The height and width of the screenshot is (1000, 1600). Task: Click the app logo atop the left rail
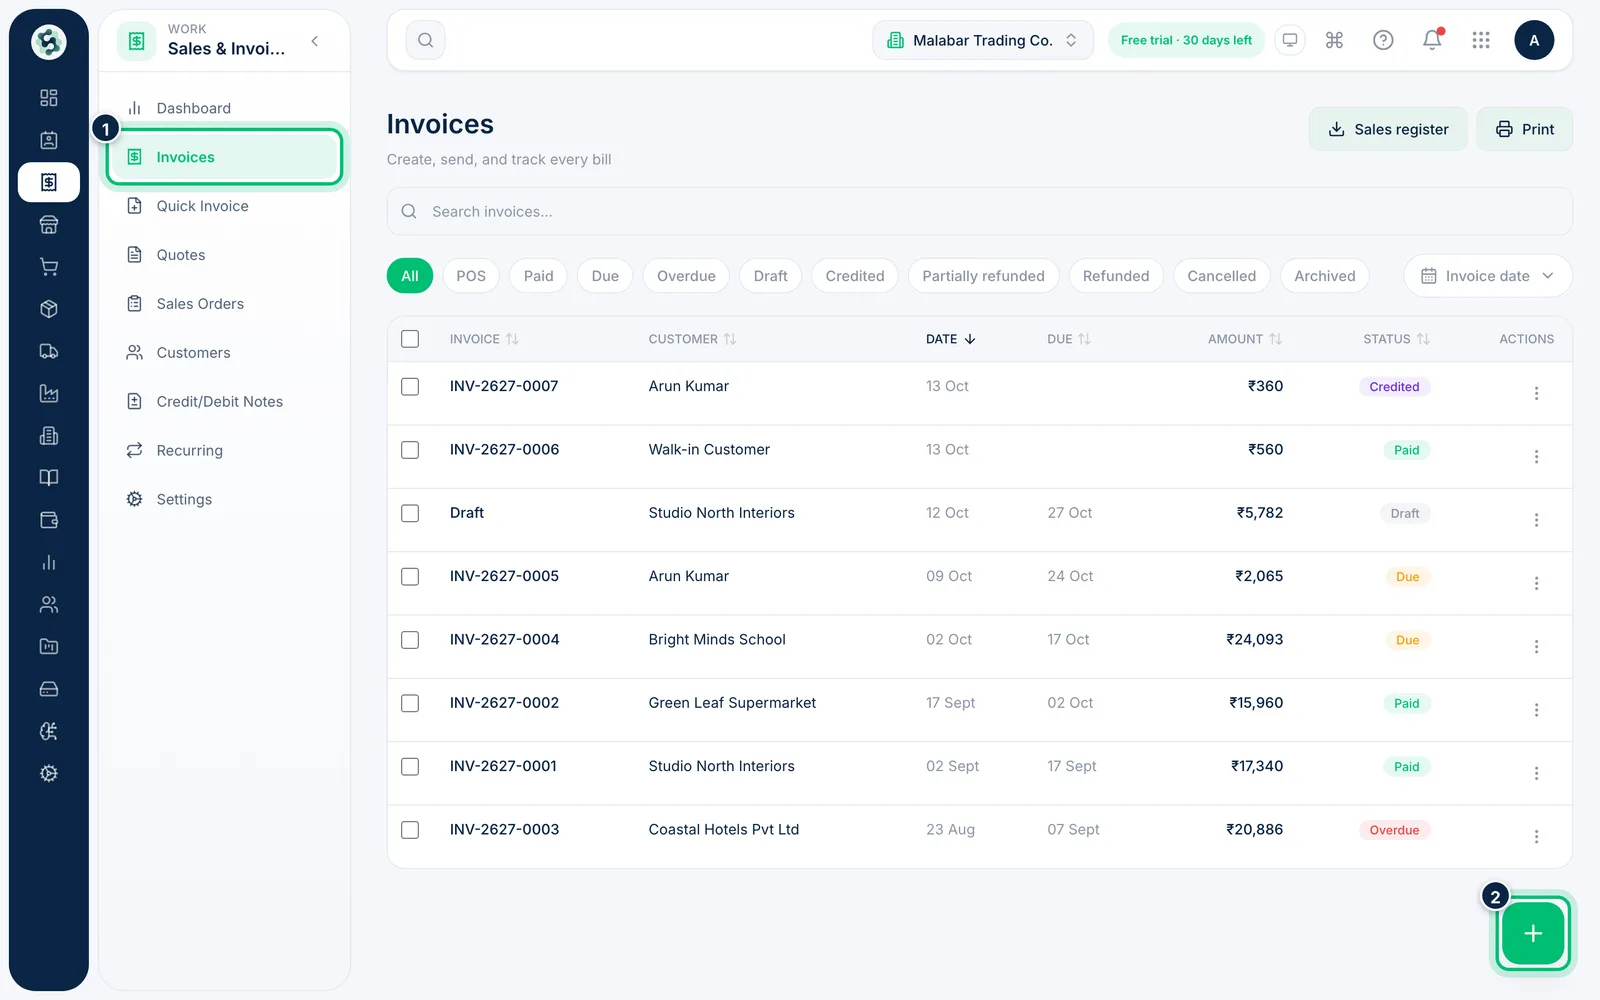pyautogui.click(x=48, y=42)
